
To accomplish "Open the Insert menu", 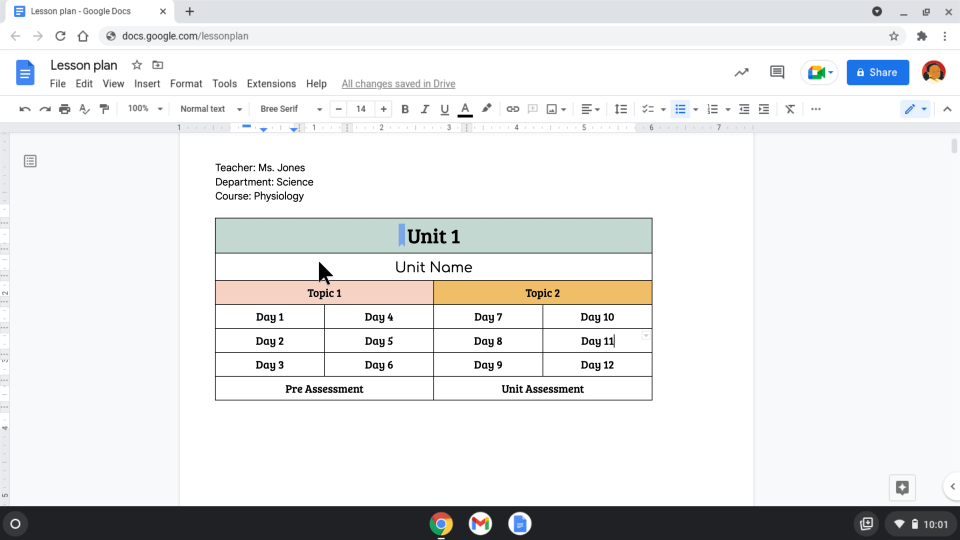I will [x=147, y=84].
